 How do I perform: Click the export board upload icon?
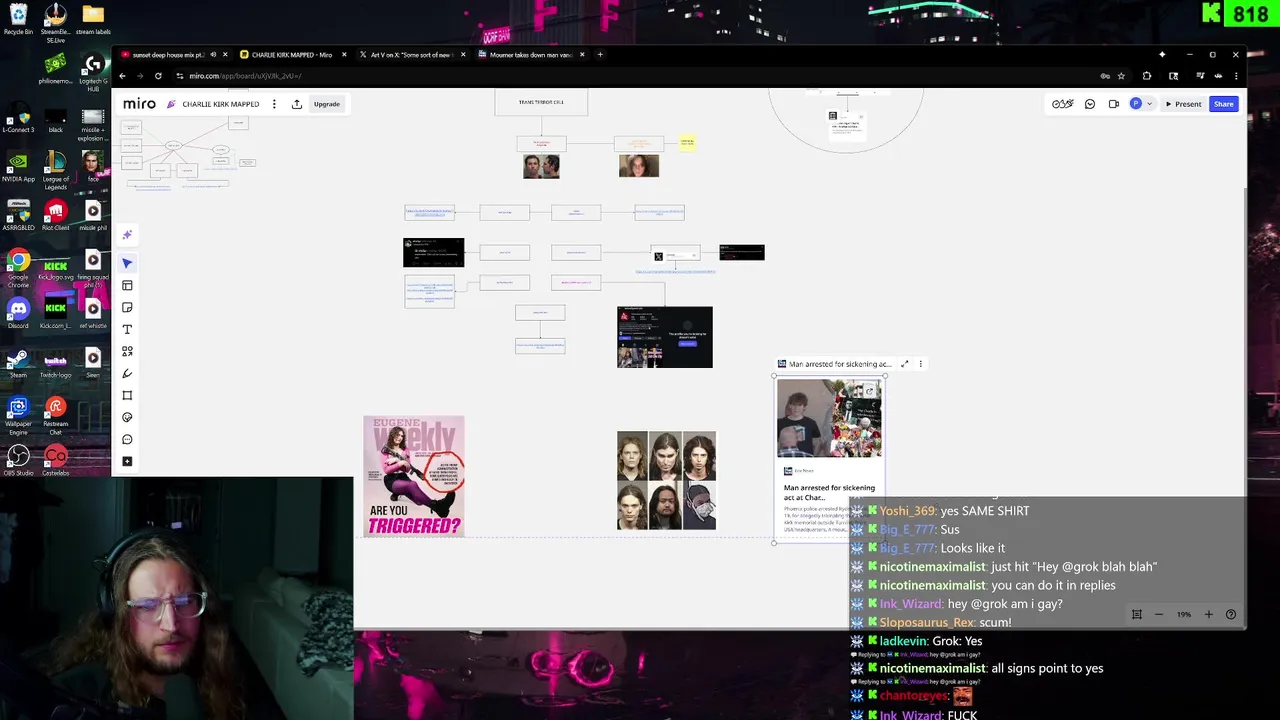[x=297, y=104]
